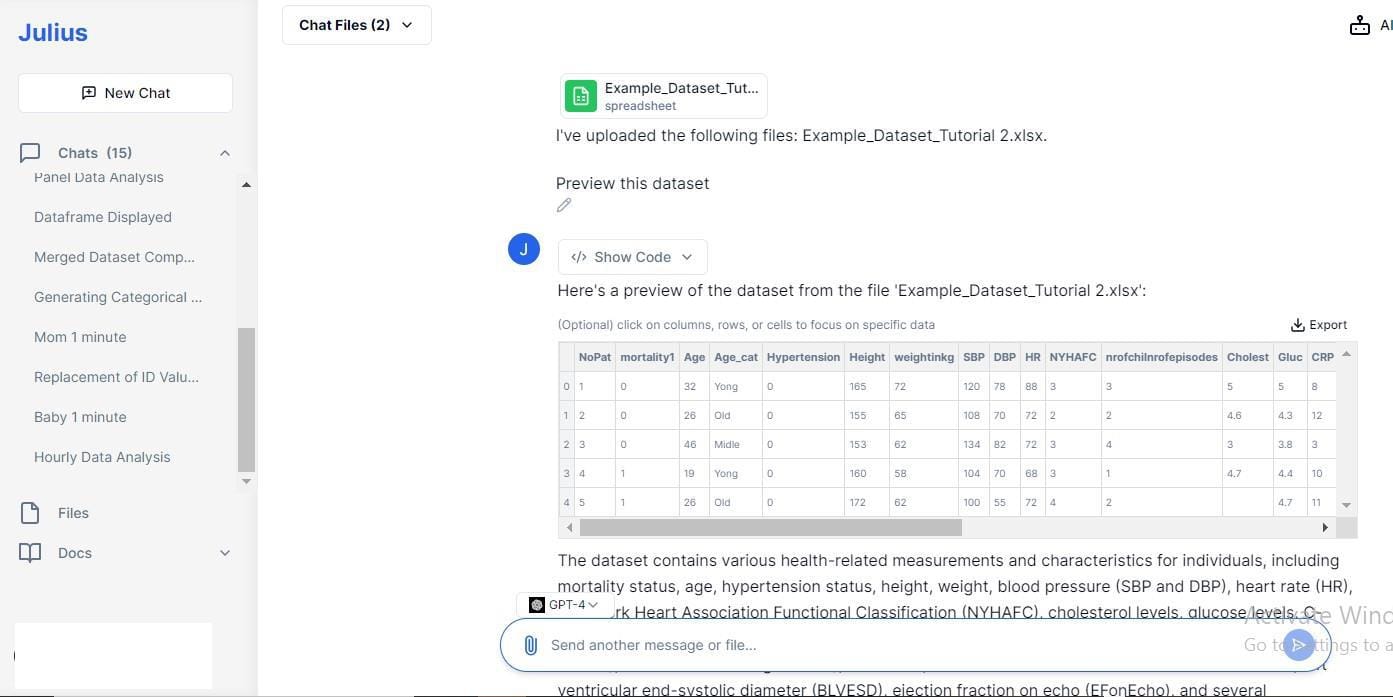Expand the Show Code dropdown
Viewport: 1393px width, 697px height.
coord(633,257)
